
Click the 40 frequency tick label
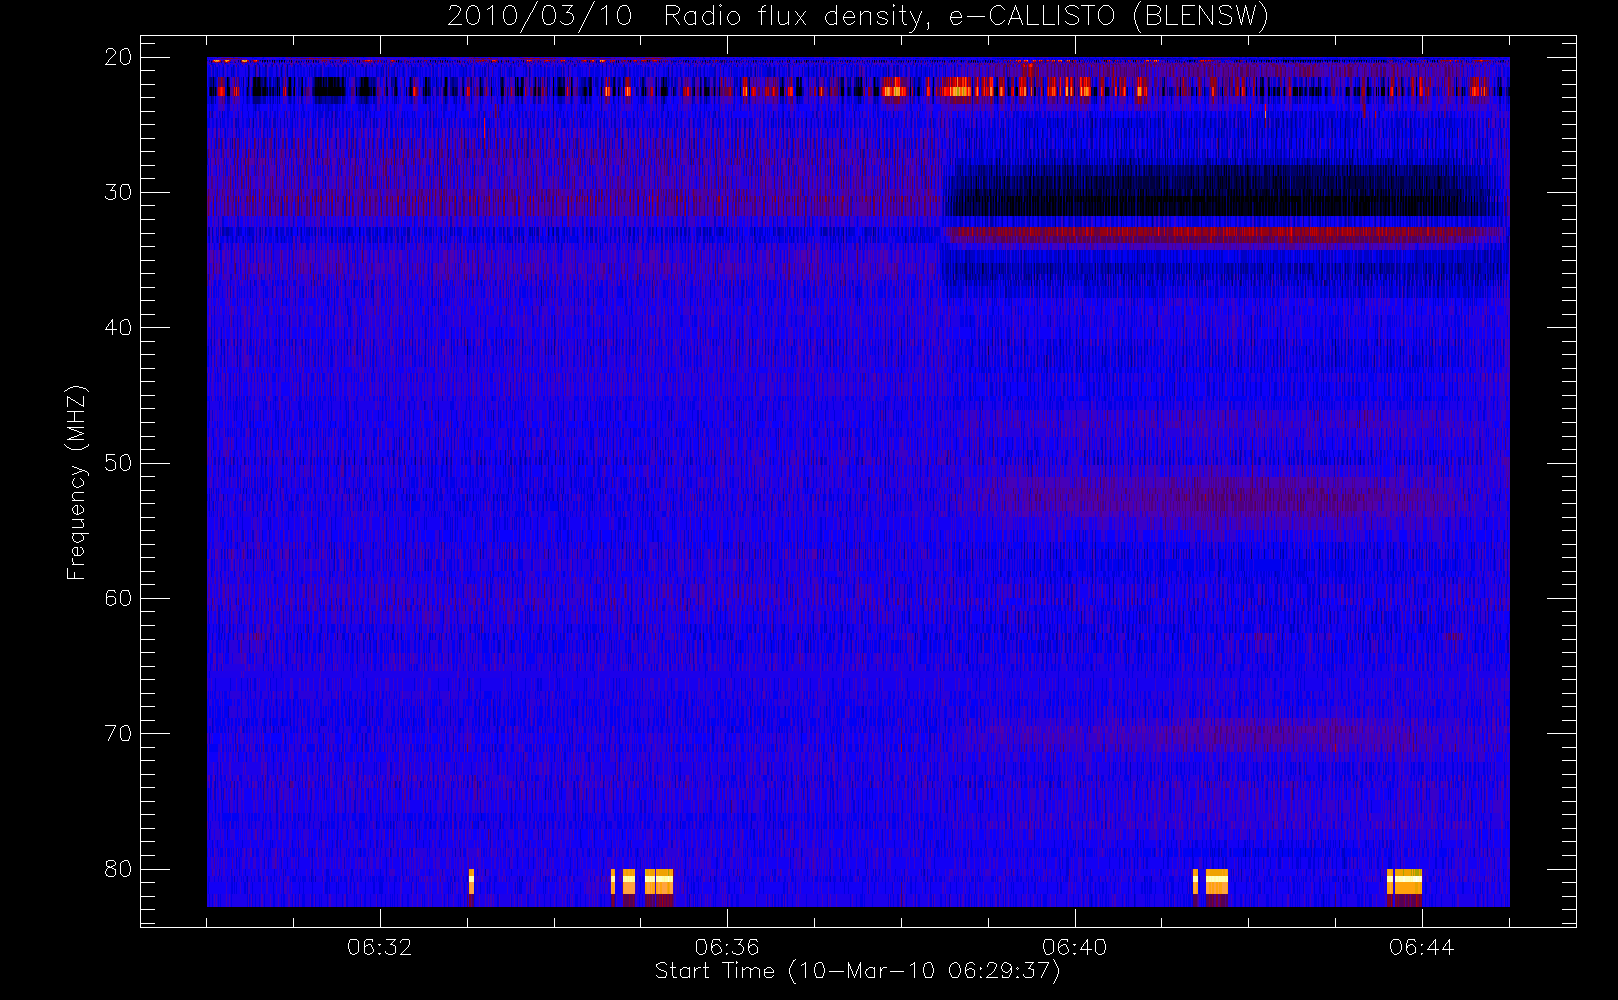tap(118, 328)
